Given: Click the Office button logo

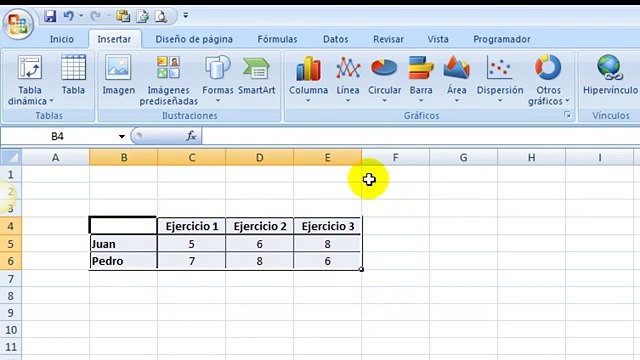Looking at the screenshot, I should coord(18,24).
